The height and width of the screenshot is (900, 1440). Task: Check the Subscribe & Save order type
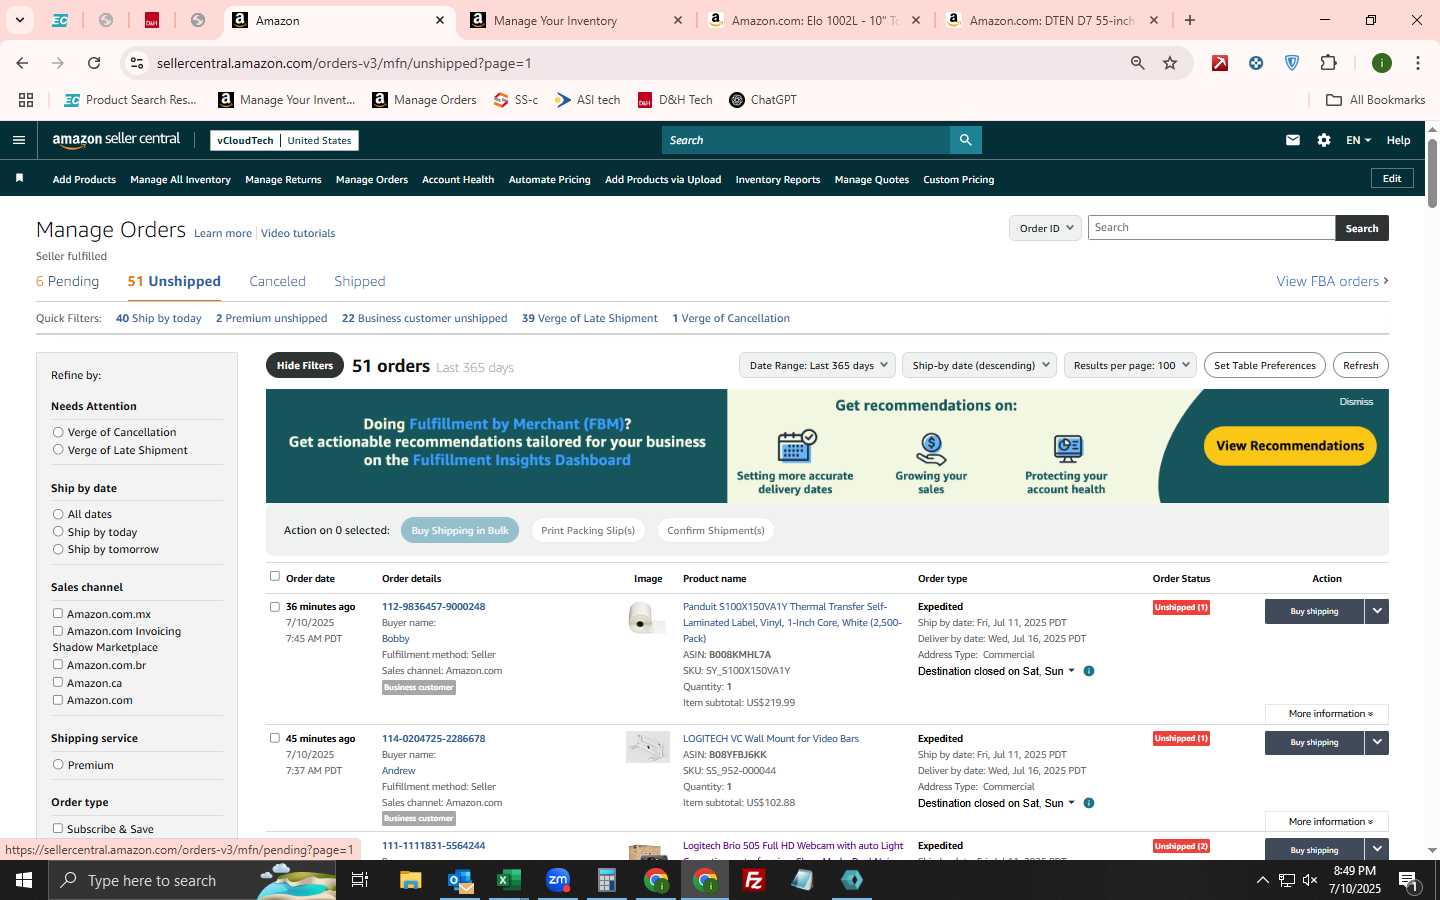58,828
